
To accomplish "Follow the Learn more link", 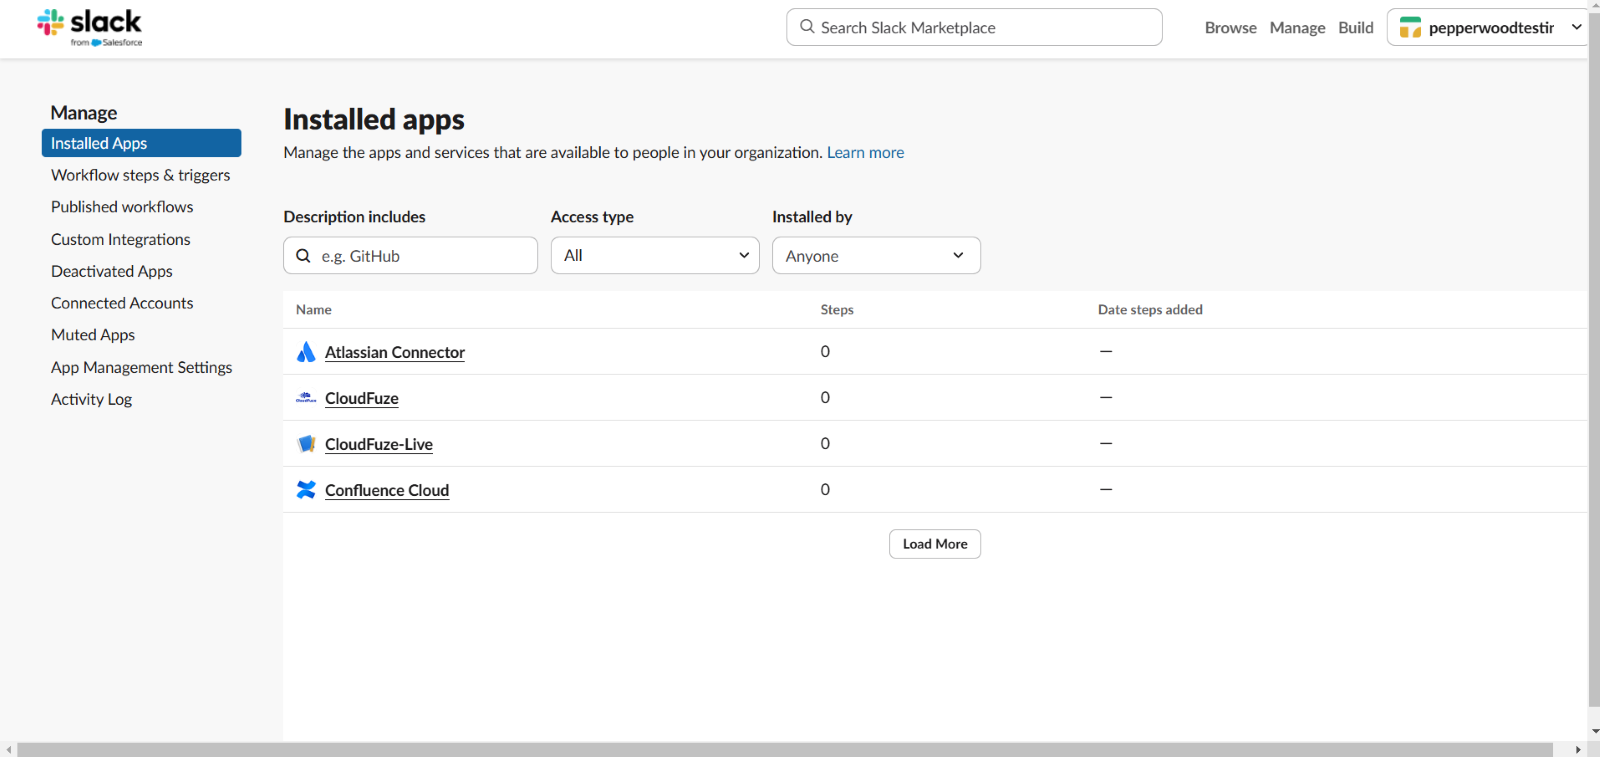I will click(865, 152).
